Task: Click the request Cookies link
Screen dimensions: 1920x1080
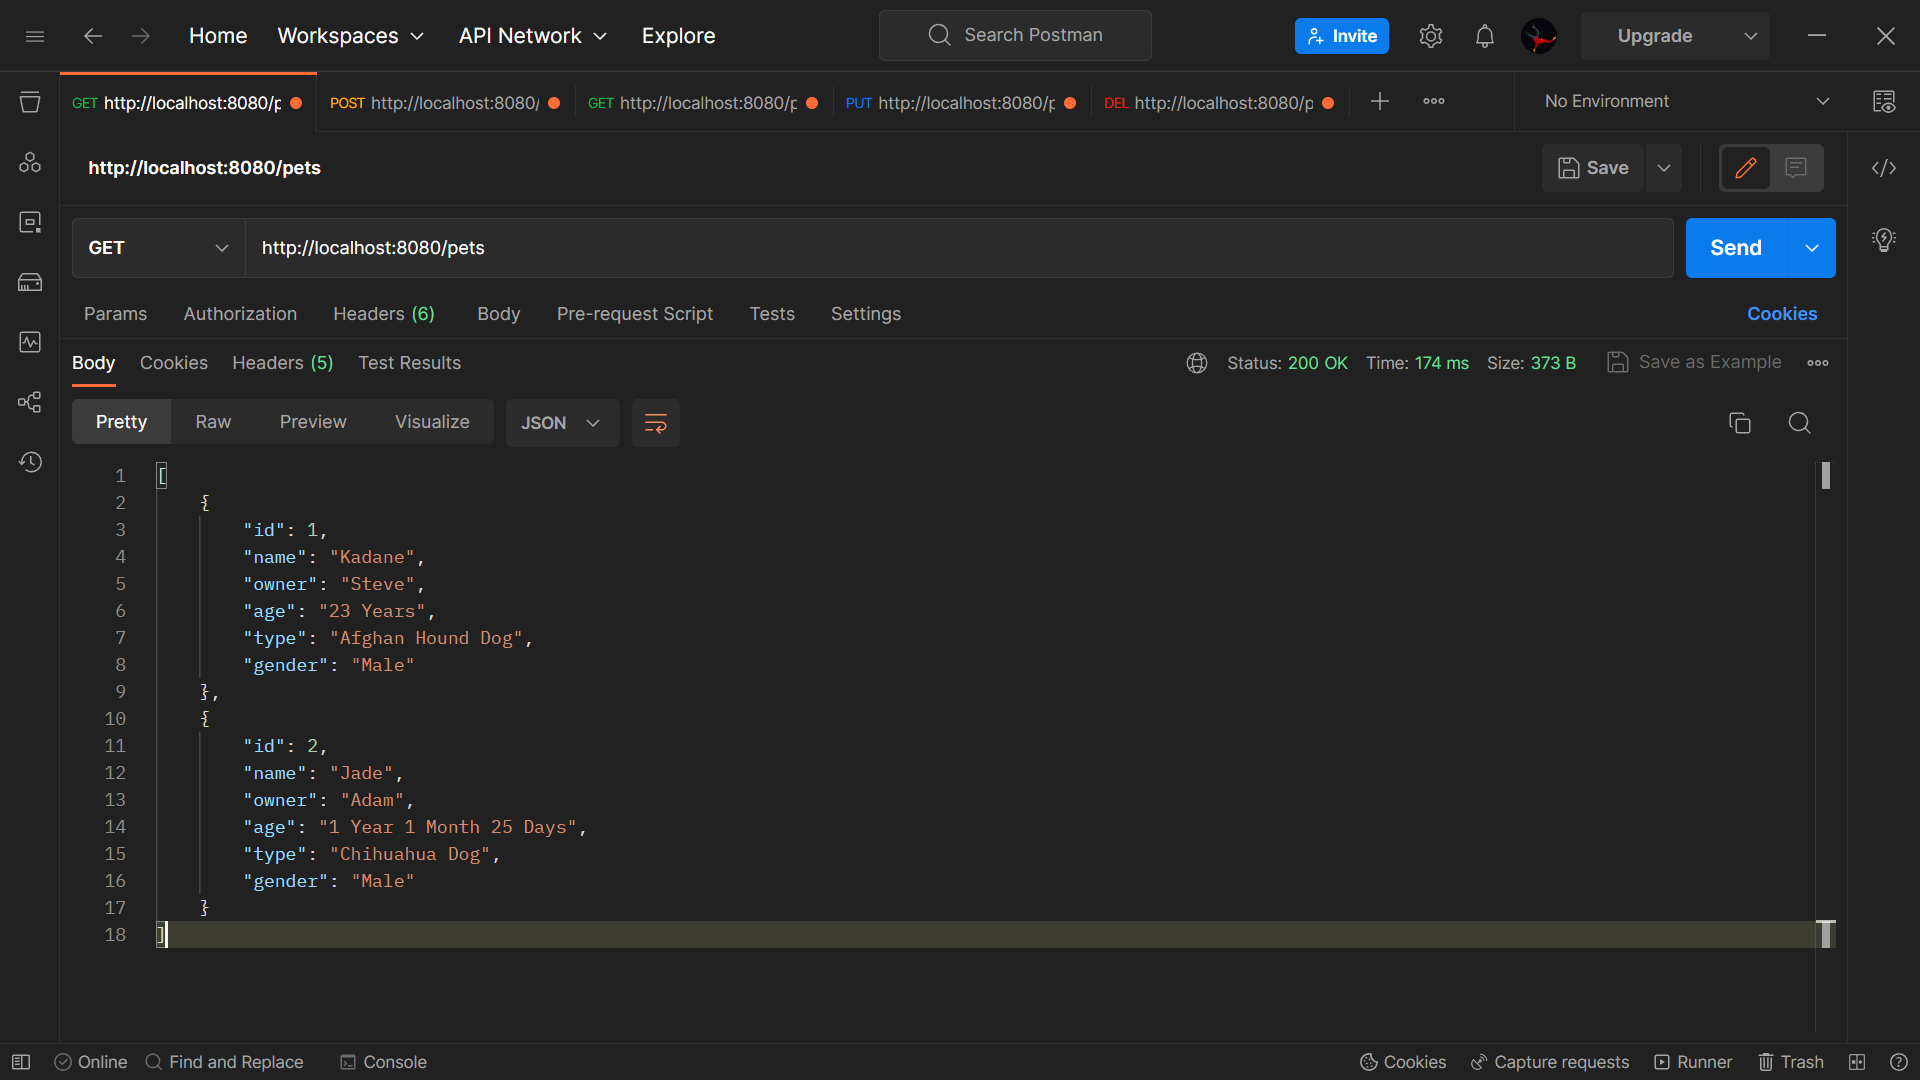Action: click(1781, 314)
